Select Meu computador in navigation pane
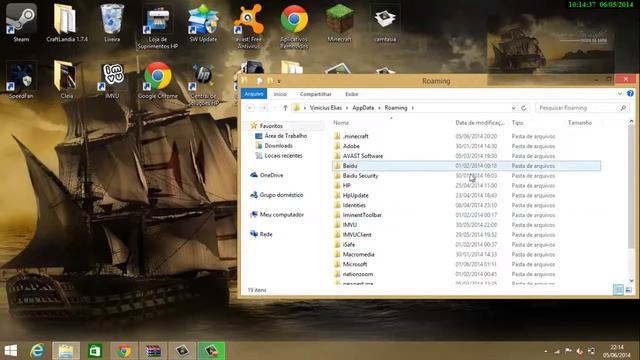The image size is (640, 360). 282,215
